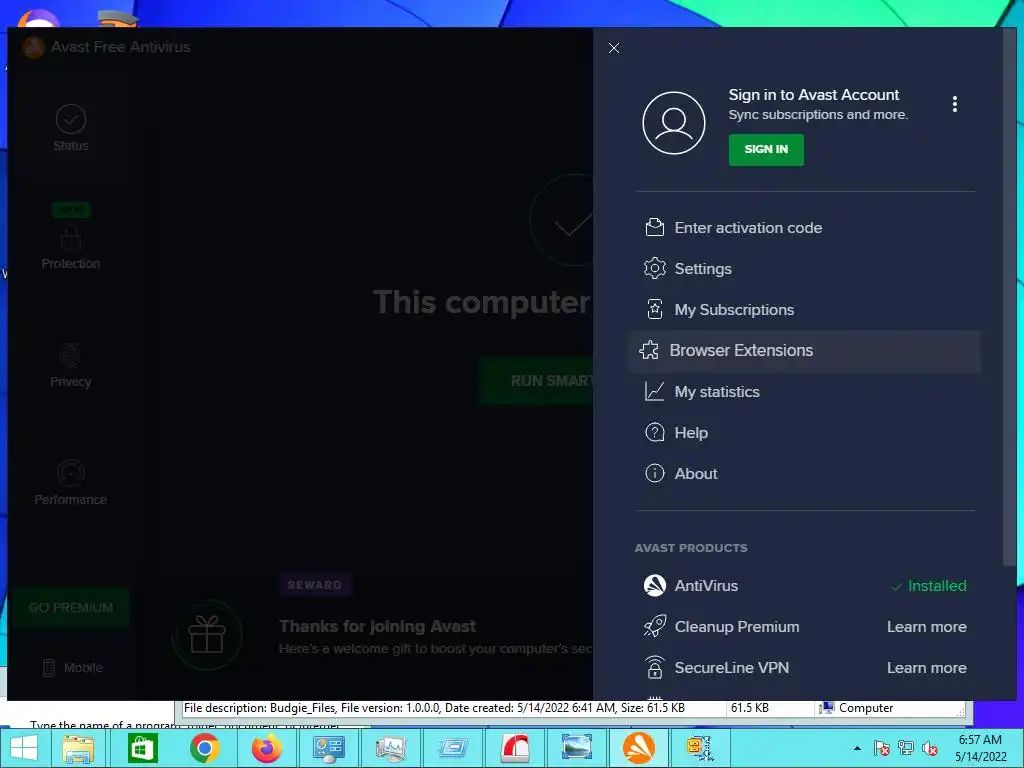Open Control Panel icon in the taskbar
Viewport: 1024px width, 768px height.
click(x=328, y=748)
